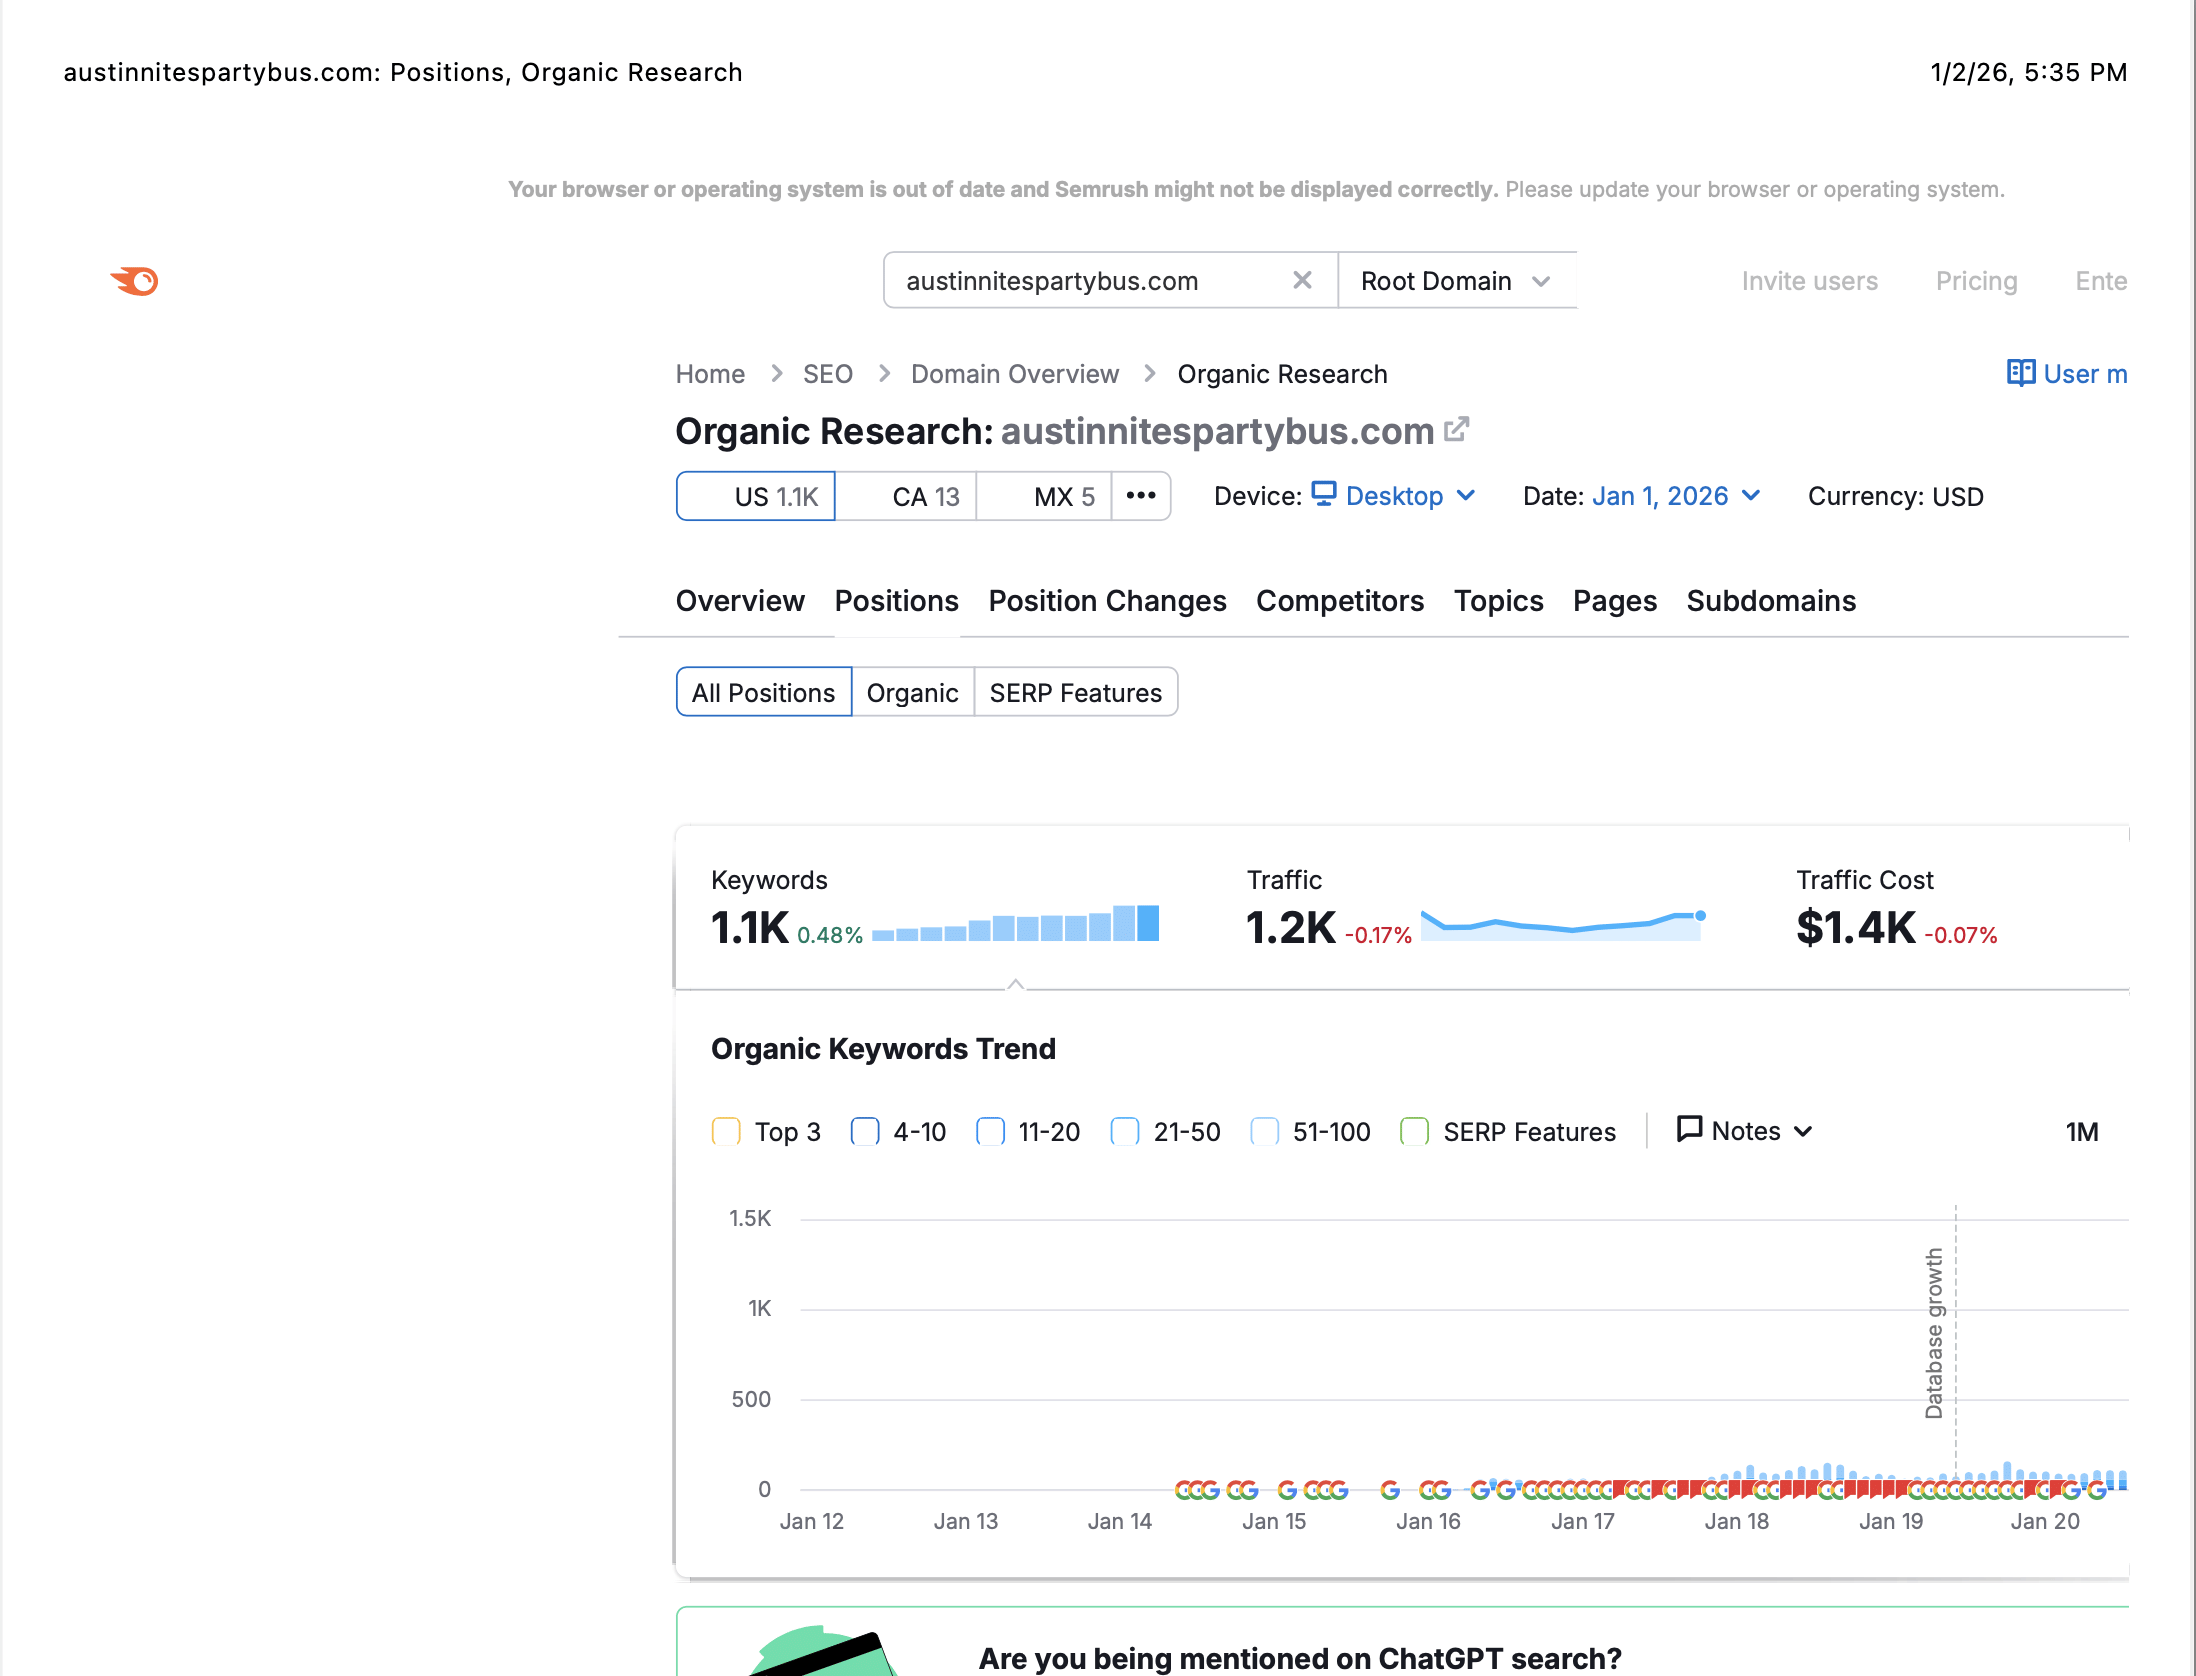Open the Pricing link
Image resolution: width=2196 pixels, height=1676 pixels.
[1977, 281]
